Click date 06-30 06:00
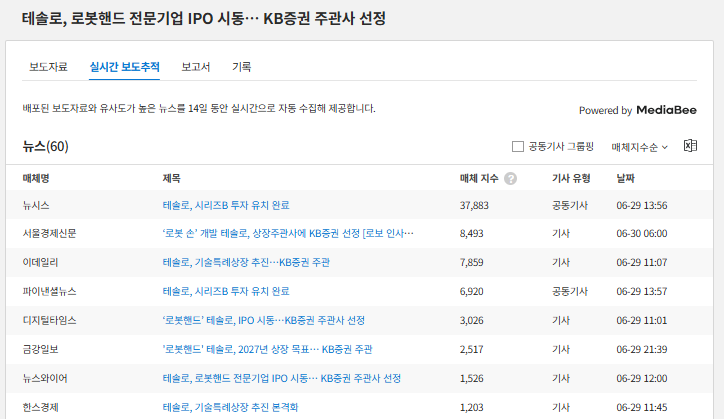724x419 pixels. (x=642, y=233)
